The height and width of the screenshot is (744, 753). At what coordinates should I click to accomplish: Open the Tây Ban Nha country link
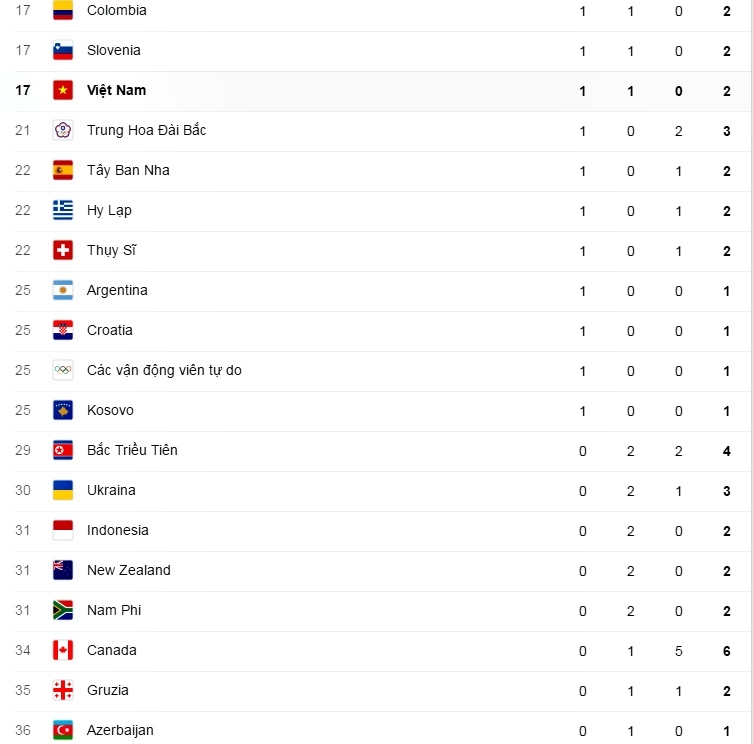tap(128, 170)
